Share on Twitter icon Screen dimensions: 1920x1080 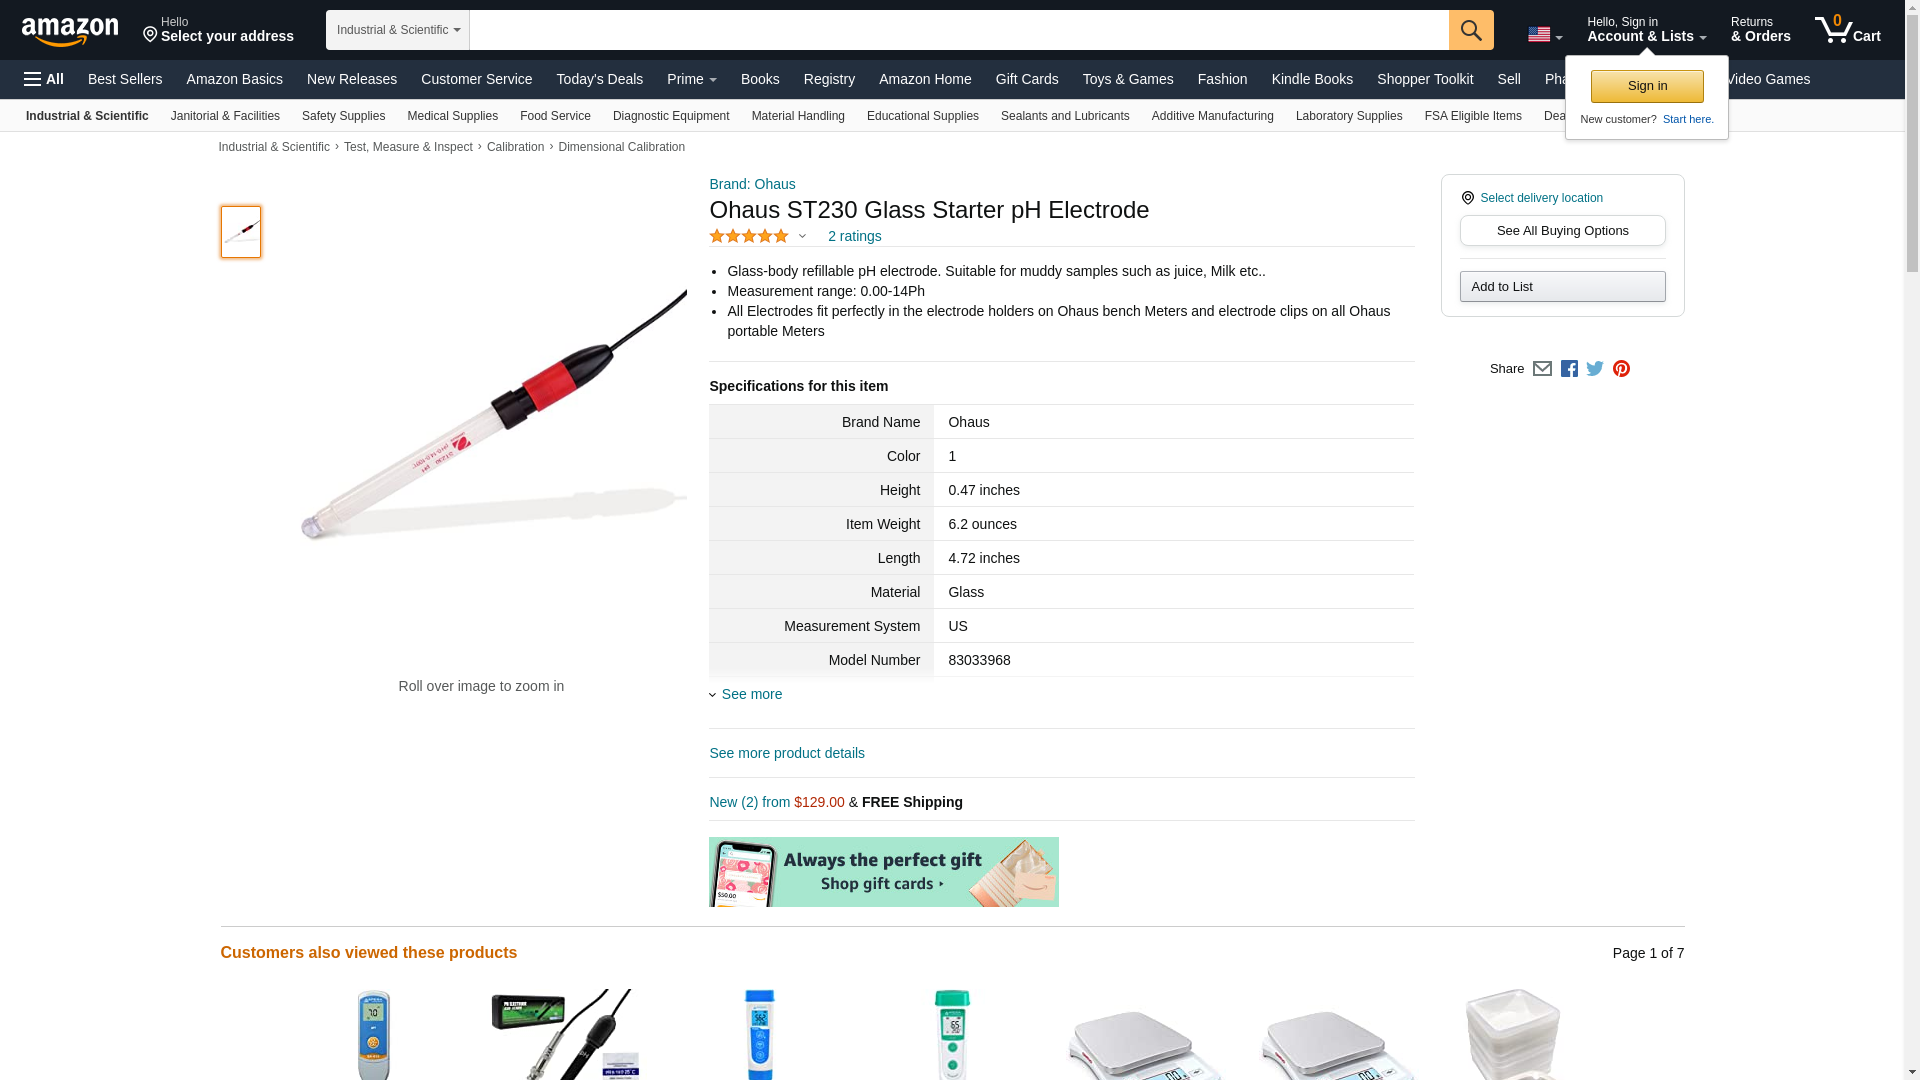click(1595, 368)
